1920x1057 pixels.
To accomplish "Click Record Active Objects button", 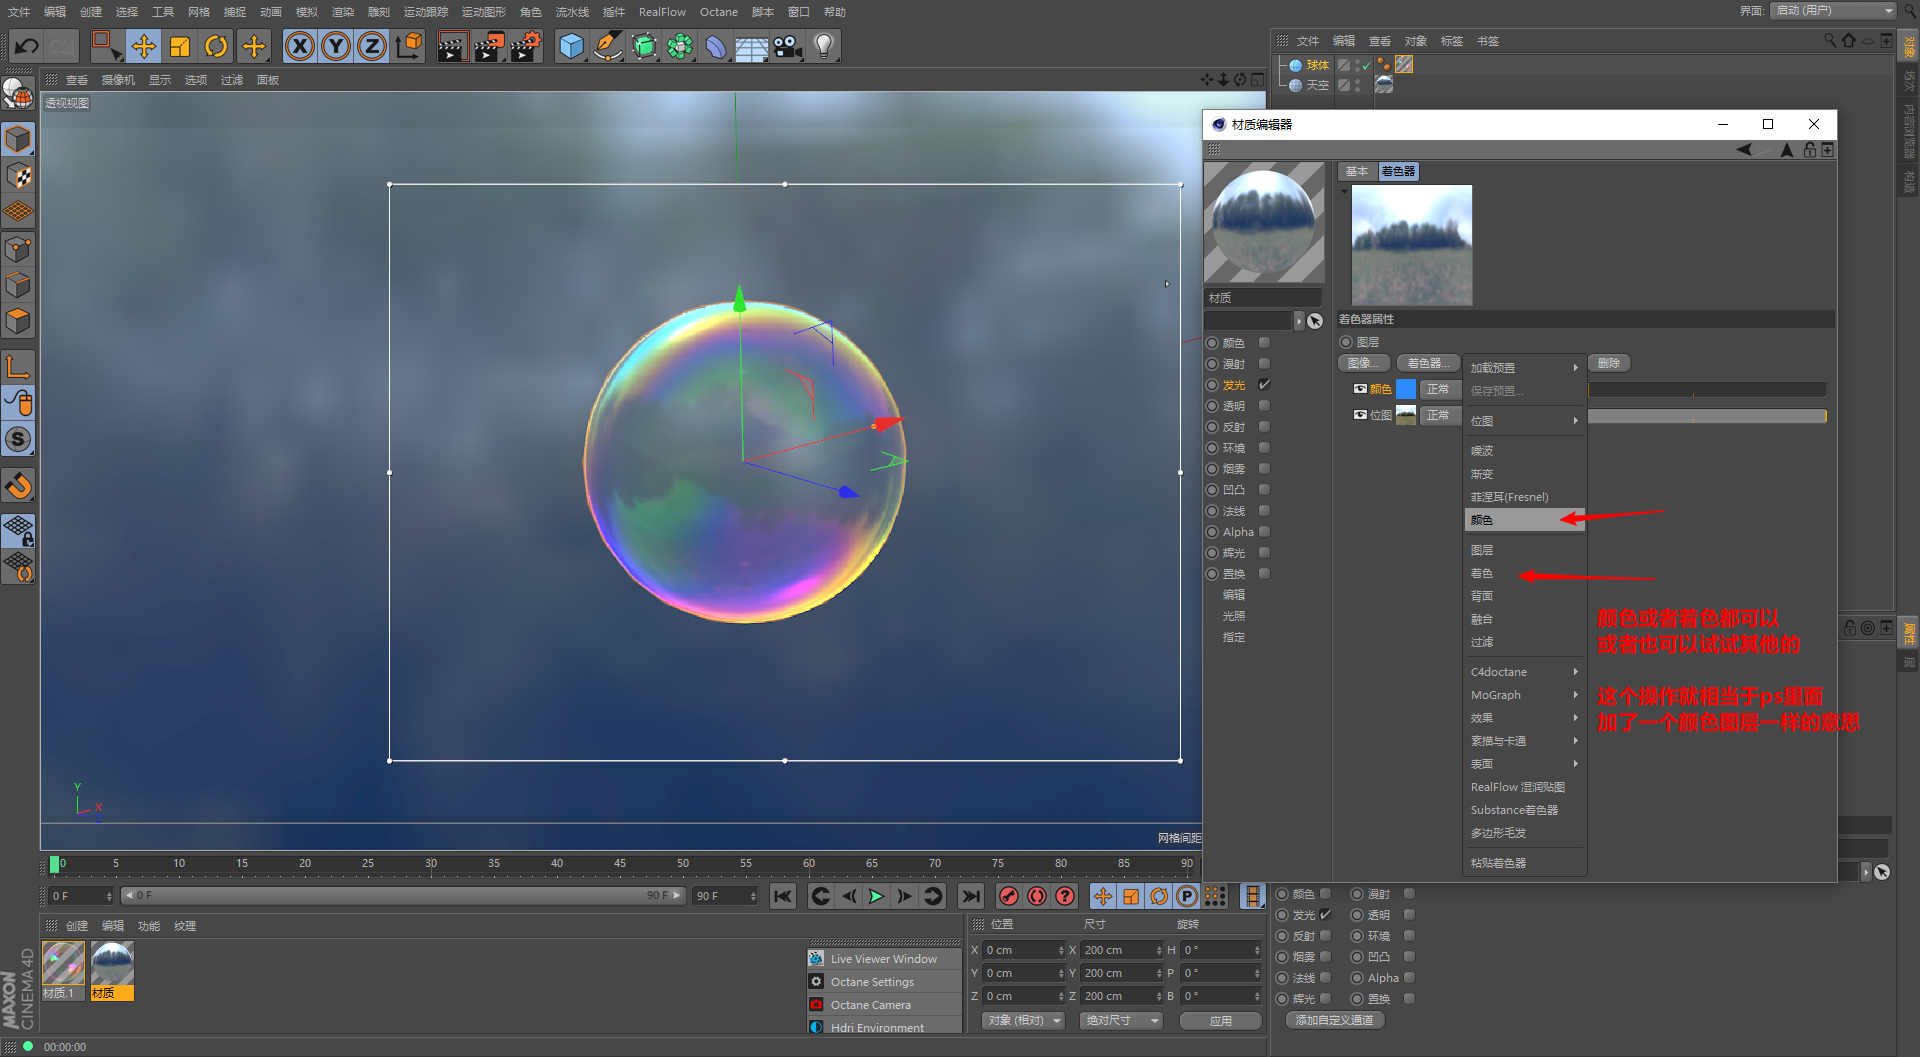I will (x=1009, y=896).
